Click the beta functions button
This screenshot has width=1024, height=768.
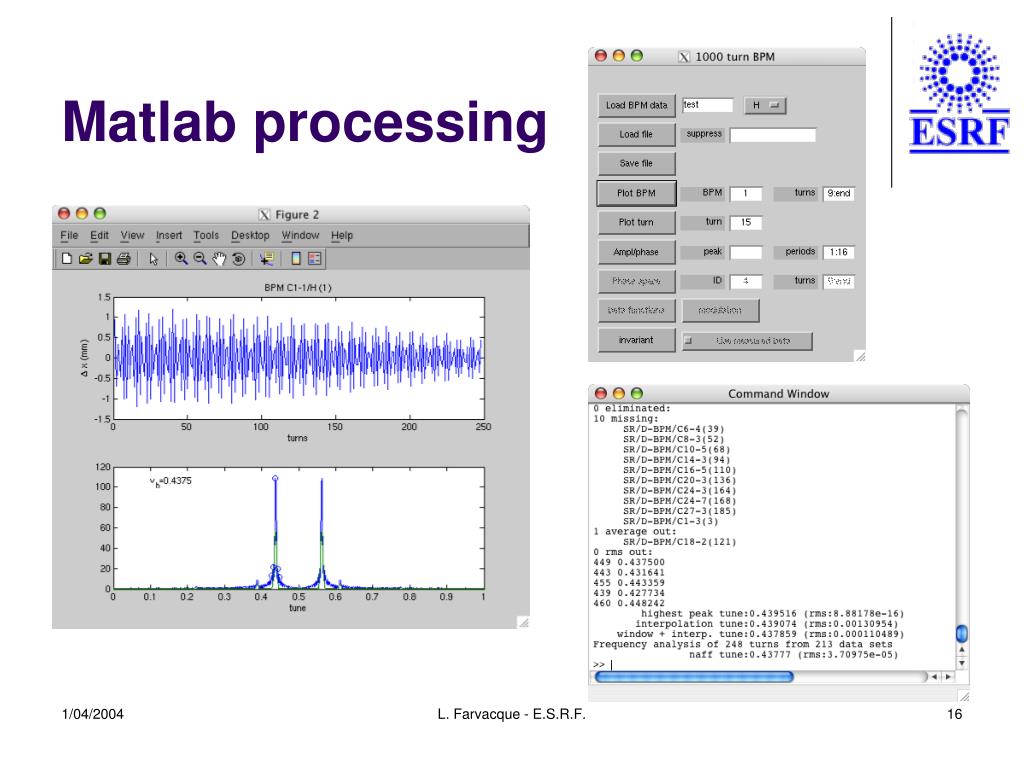637,311
